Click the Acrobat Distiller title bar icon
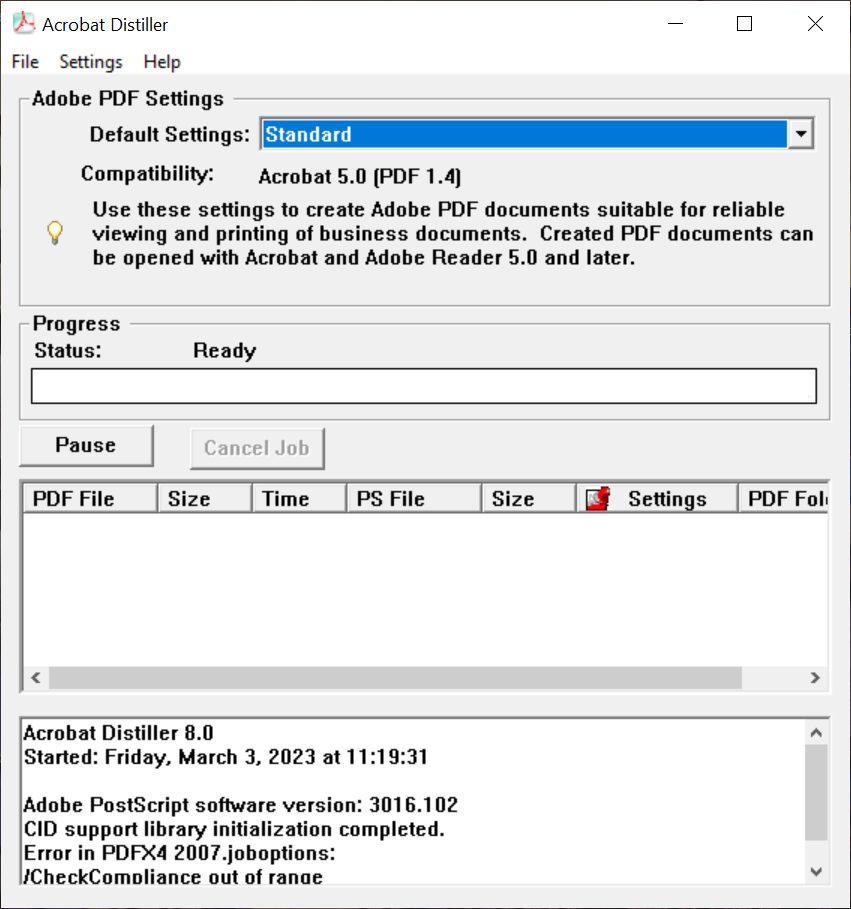Image resolution: width=851 pixels, height=909 pixels. [x=24, y=23]
